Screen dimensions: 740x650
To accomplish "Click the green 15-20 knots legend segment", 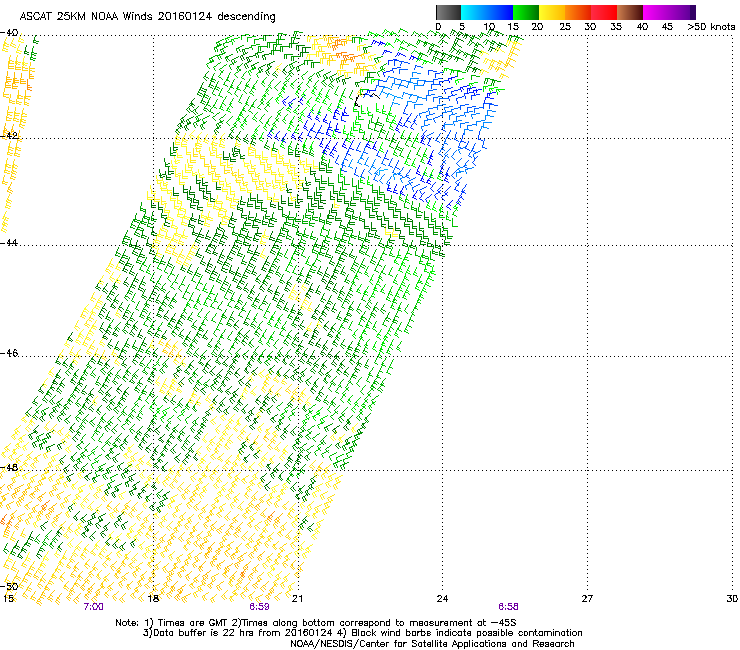I will [526, 12].
